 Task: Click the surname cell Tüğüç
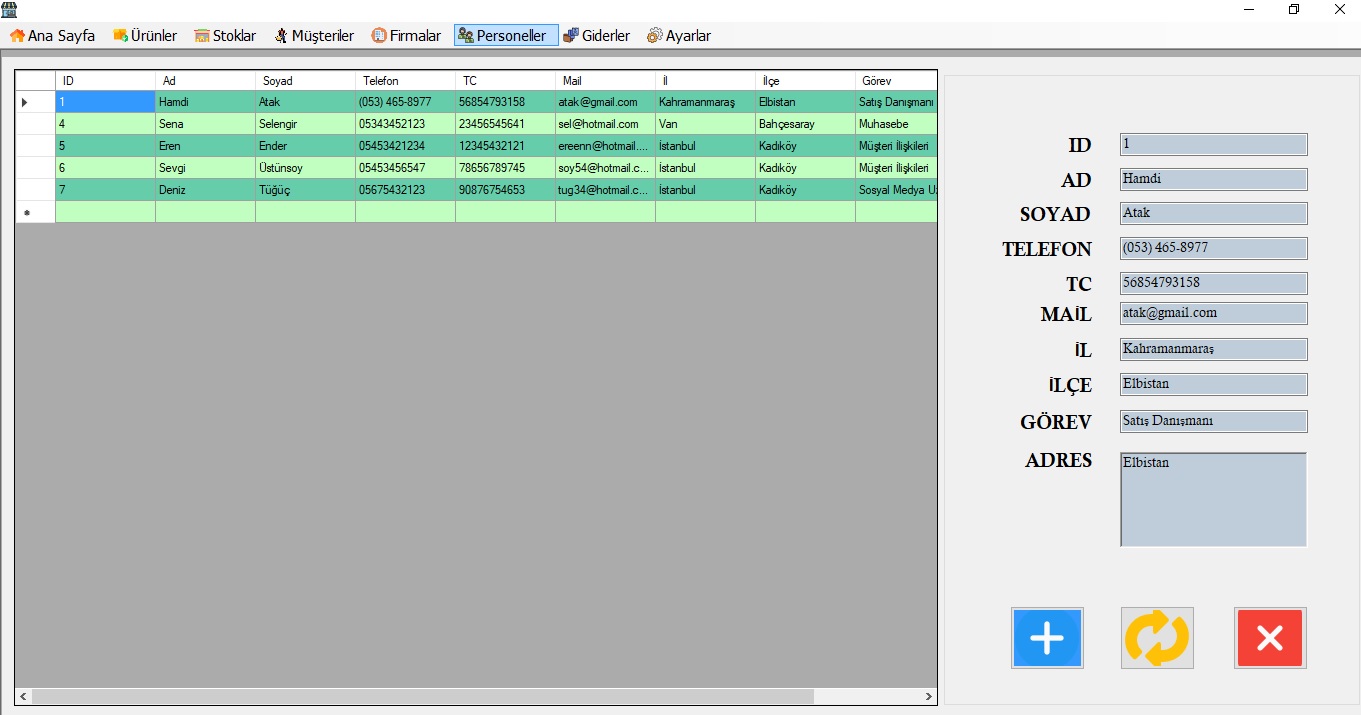coord(305,190)
